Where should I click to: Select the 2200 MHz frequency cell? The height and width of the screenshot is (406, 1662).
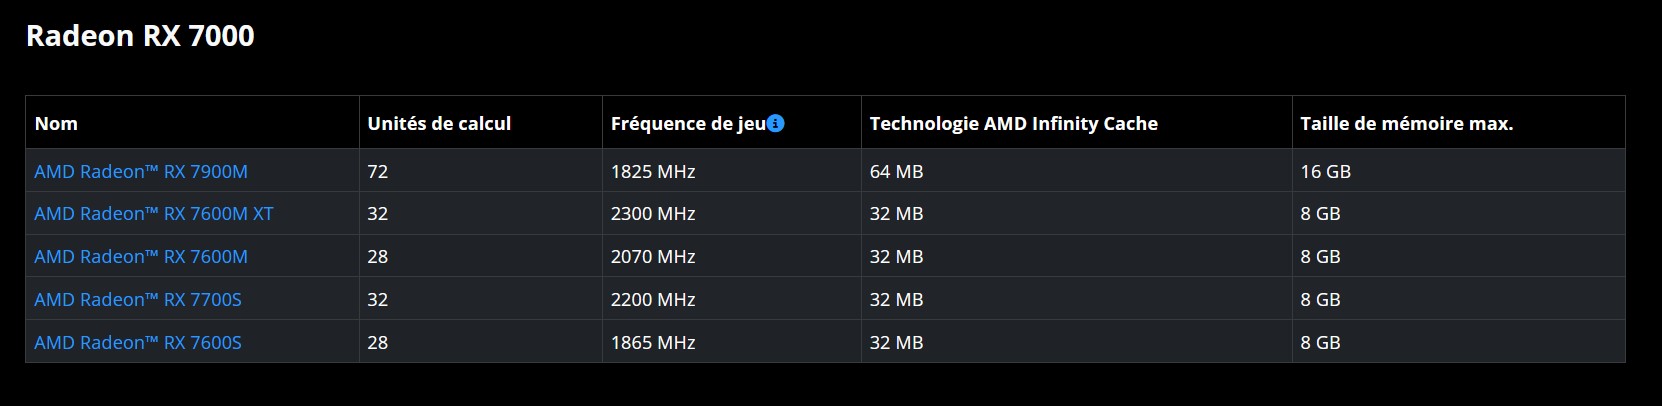[731, 299]
